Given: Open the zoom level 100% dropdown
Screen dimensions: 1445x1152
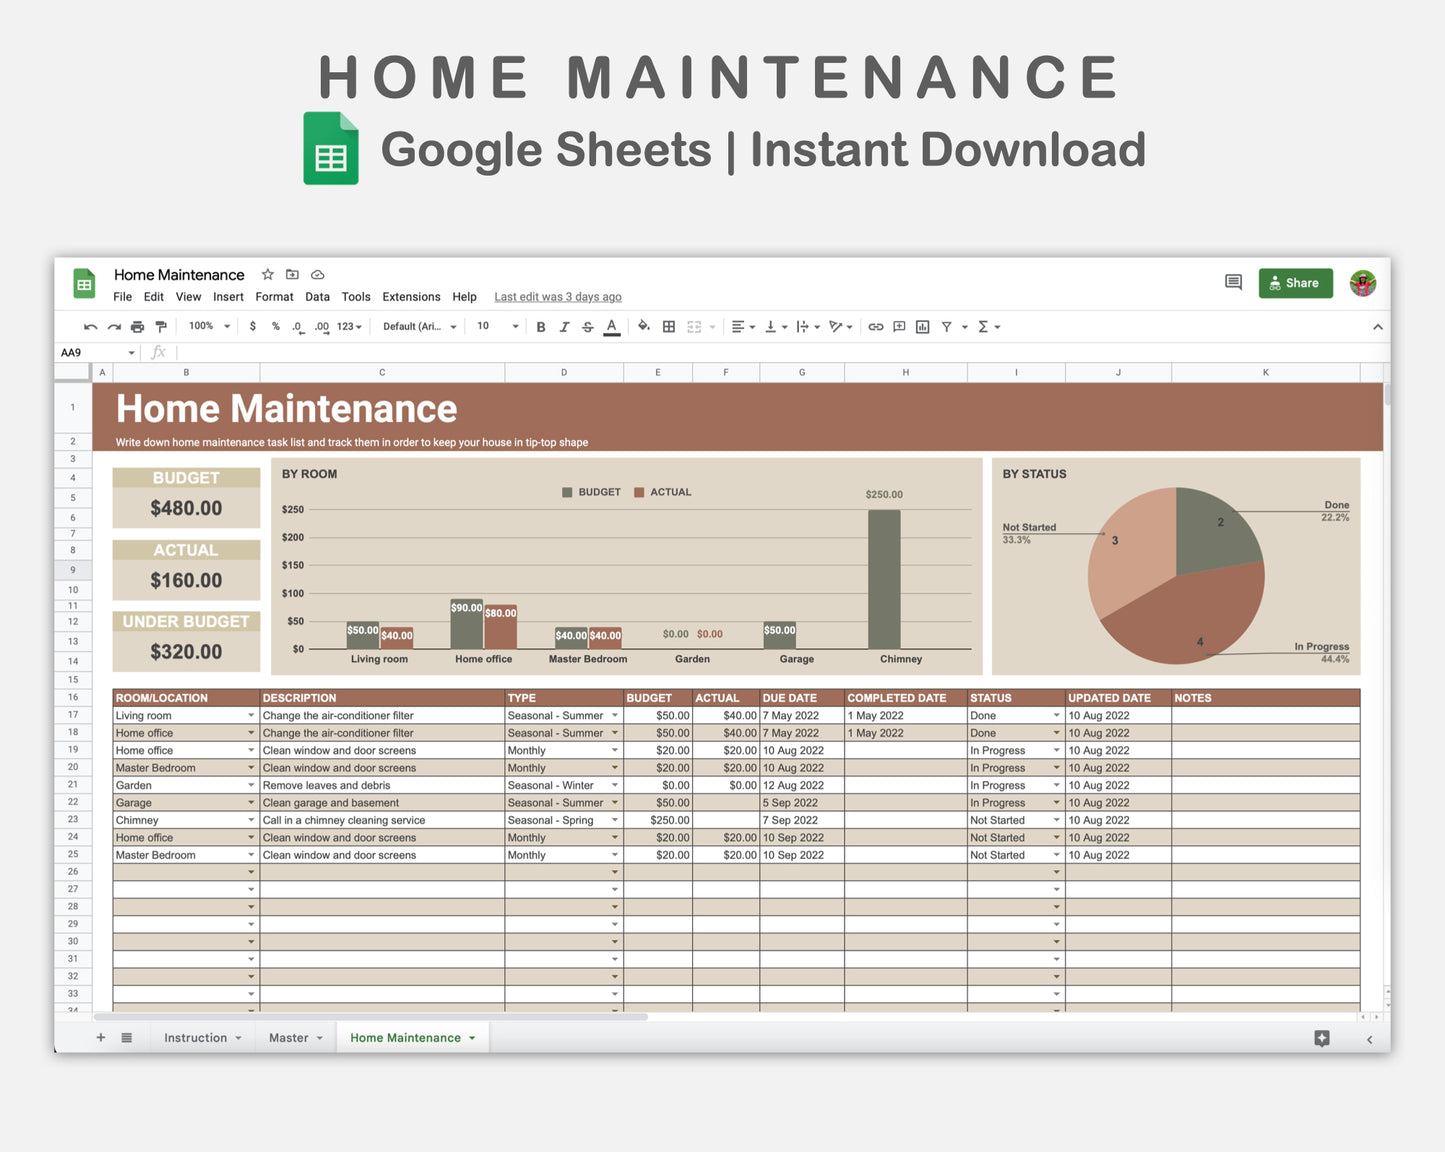Looking at the screenshot, I should point(207,326).
